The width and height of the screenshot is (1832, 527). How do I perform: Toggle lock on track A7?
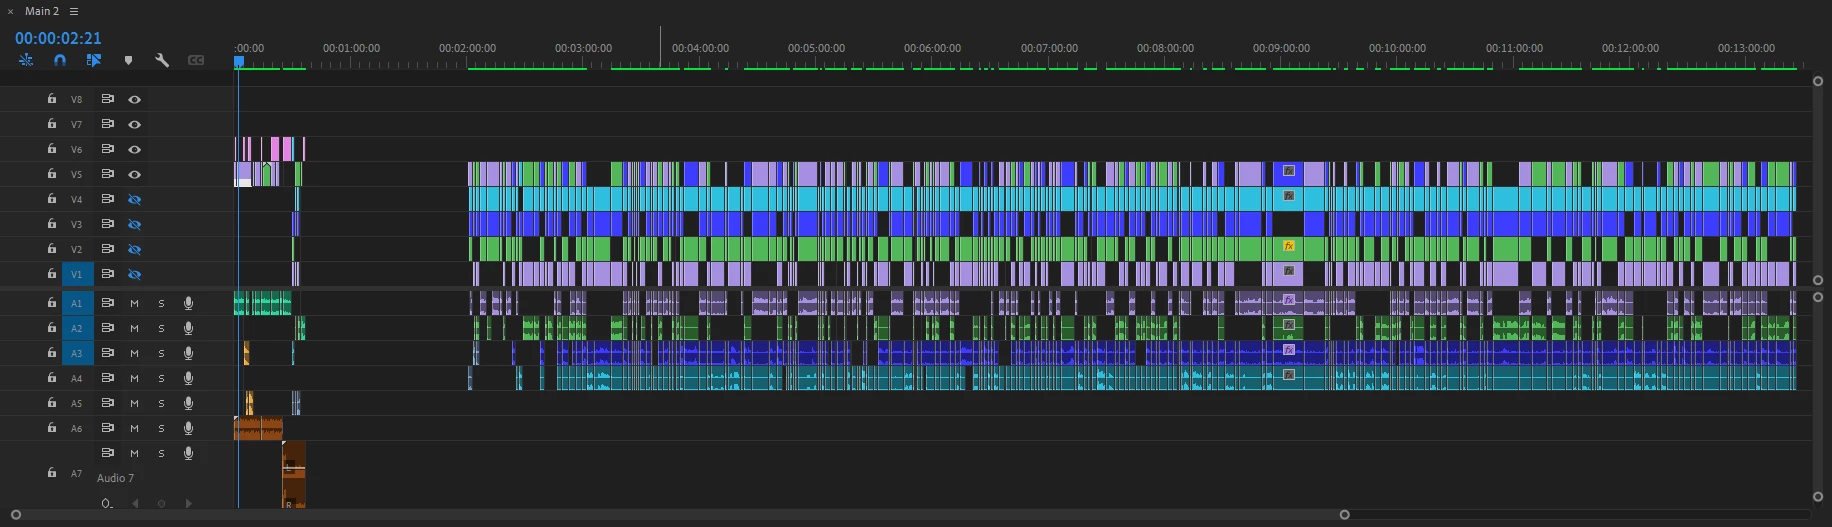pyautogui.click(x=51, y=473)
